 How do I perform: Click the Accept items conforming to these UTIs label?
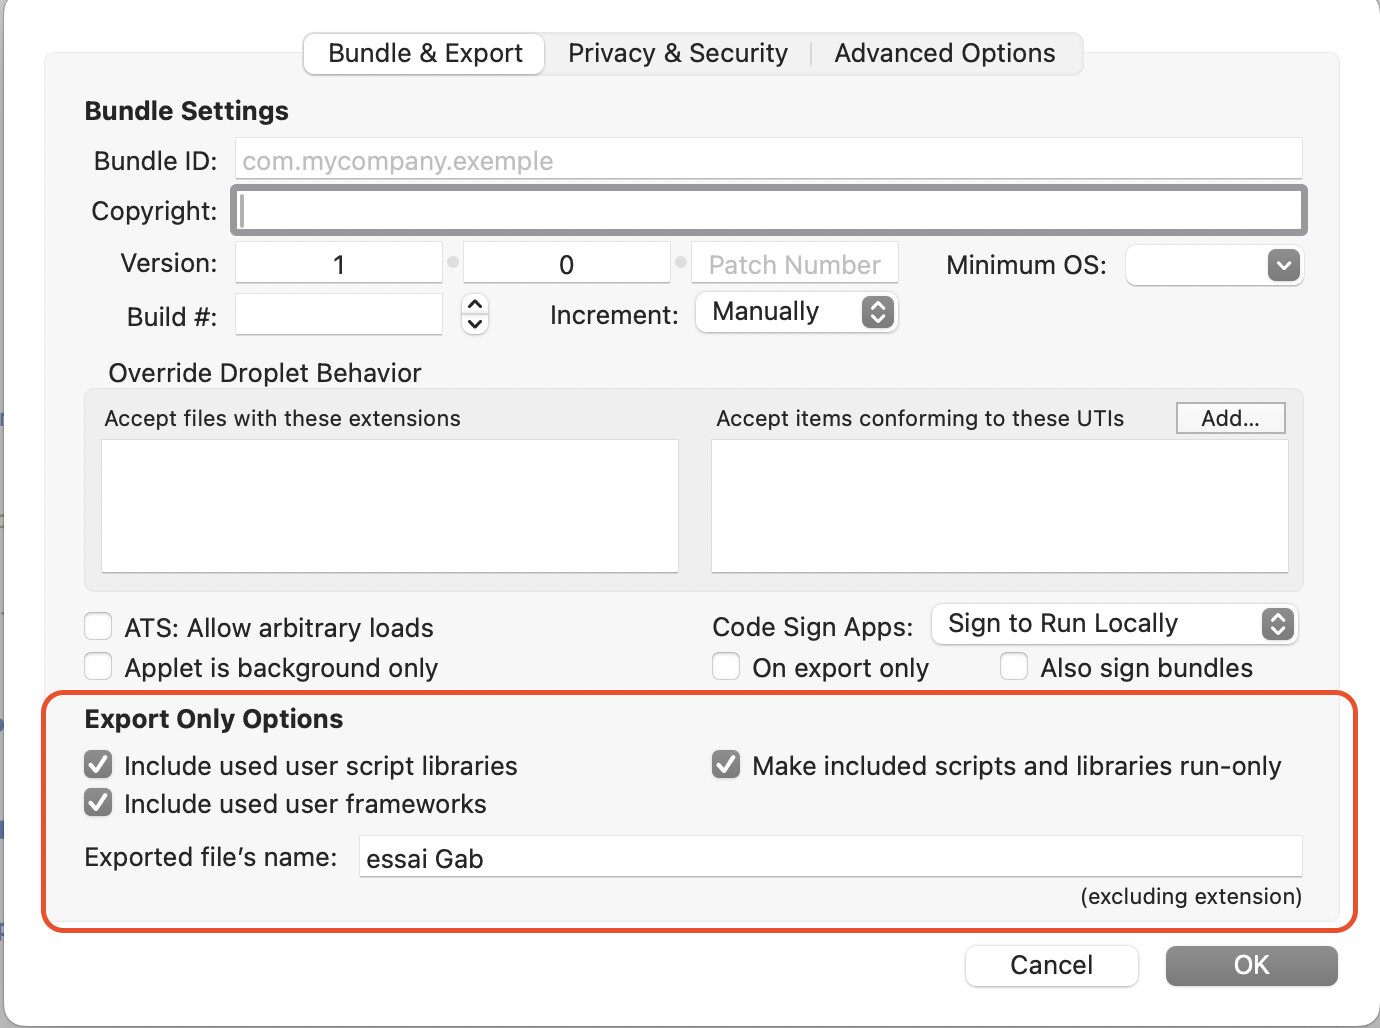coord(920,418)
